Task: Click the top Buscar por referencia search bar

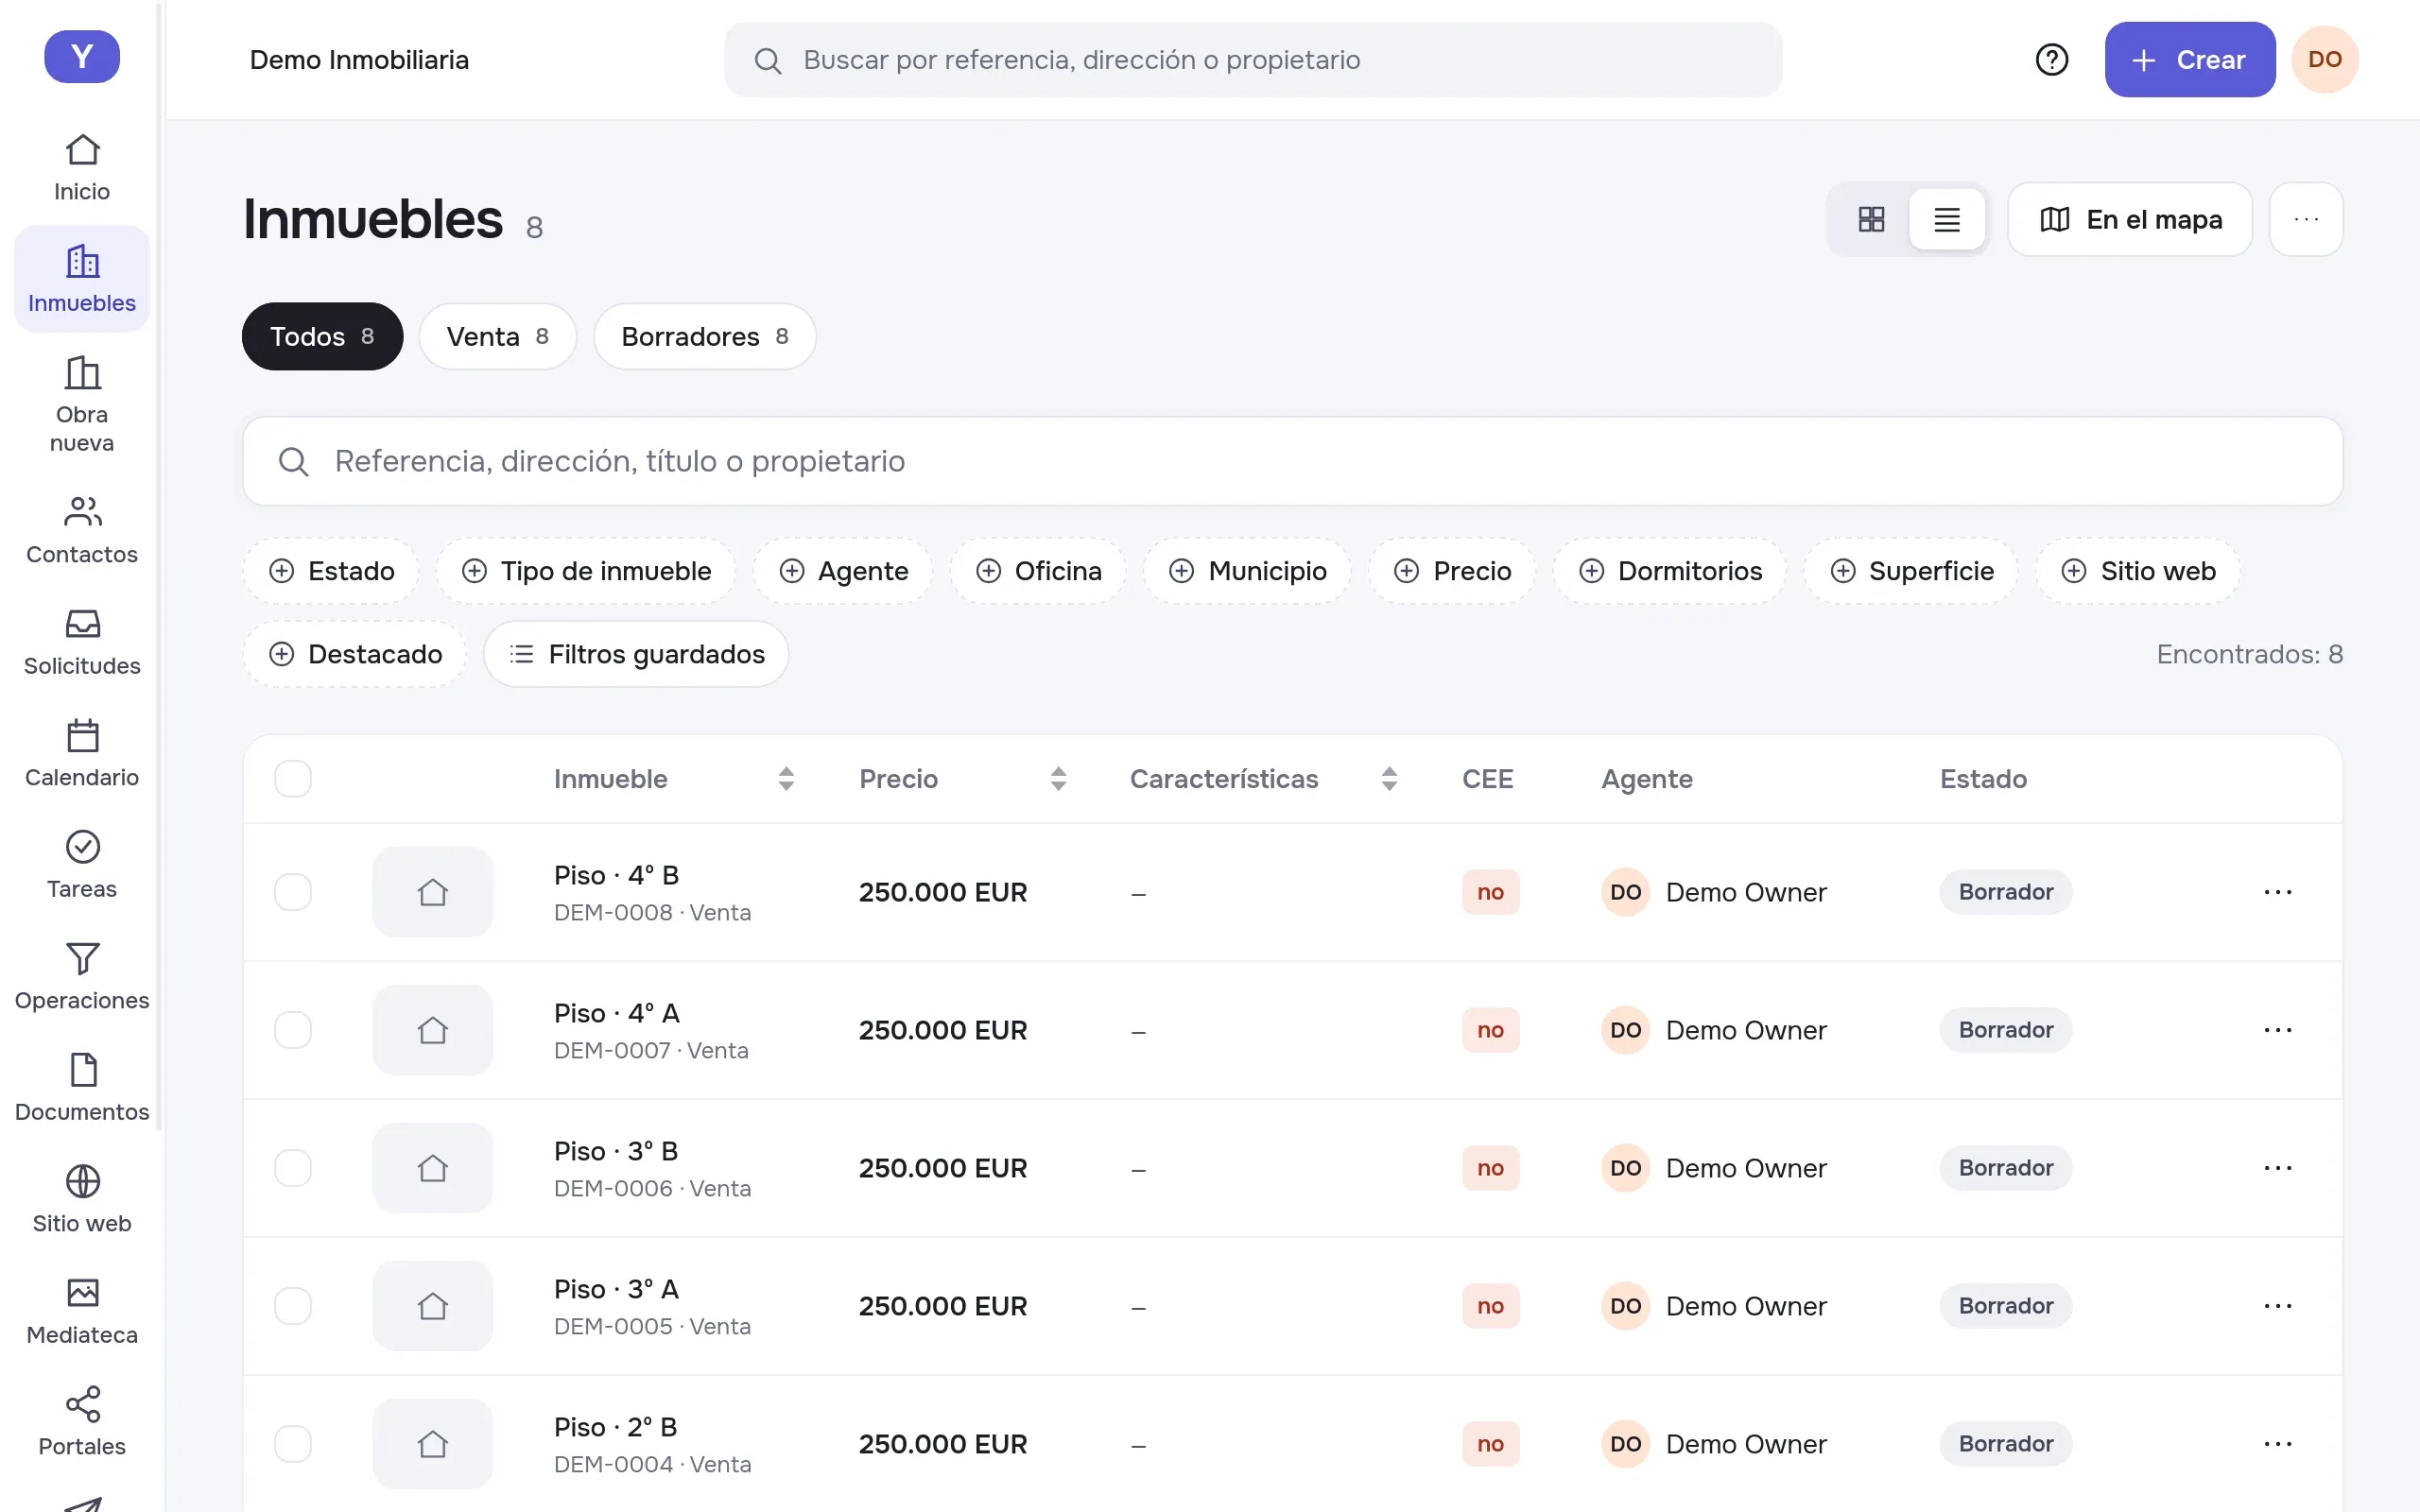Action: (1252, 60)
